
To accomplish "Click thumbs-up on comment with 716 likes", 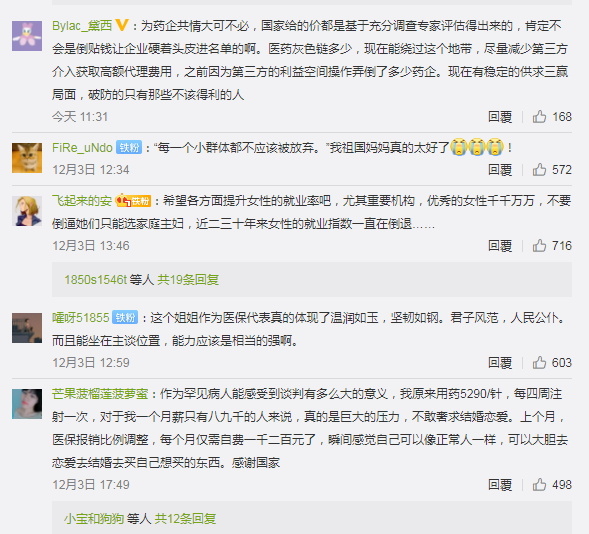I will click(539, 246).
